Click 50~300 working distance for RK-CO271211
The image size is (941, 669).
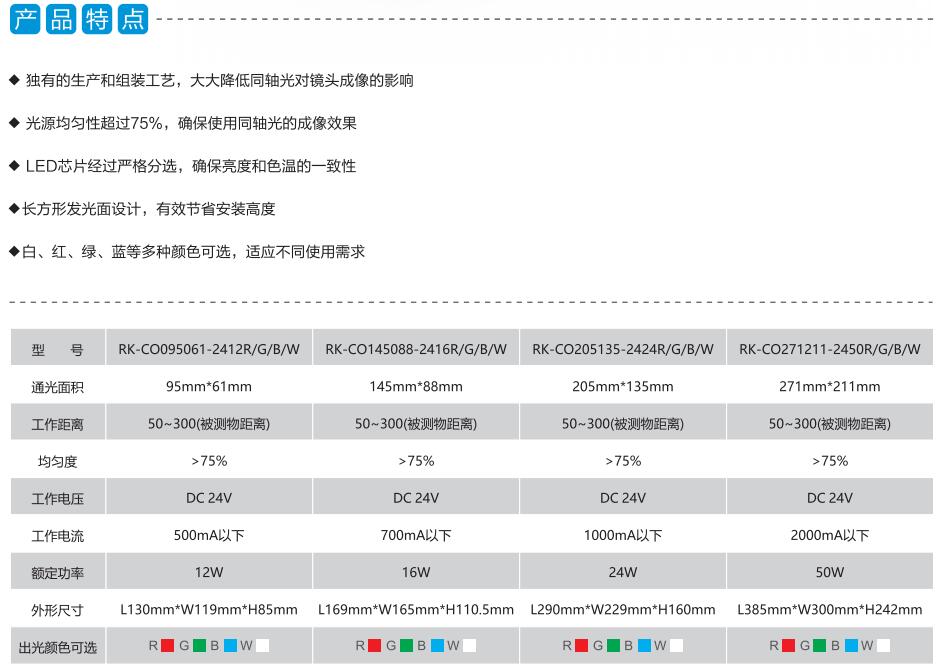(x=829, y=424)
